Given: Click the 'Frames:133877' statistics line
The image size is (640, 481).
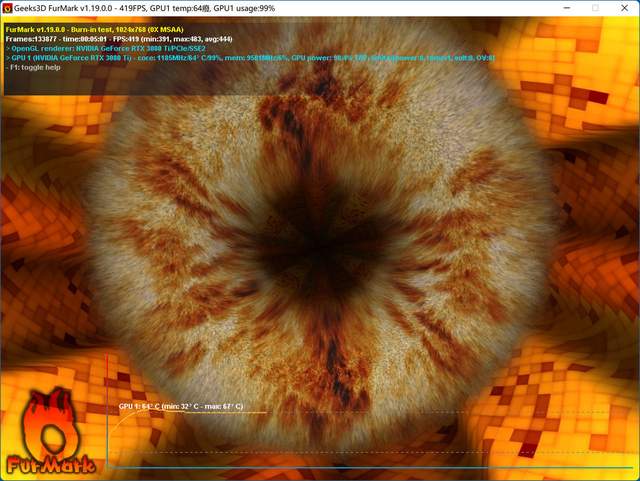Looking at the screenshot, I should 119,39.
